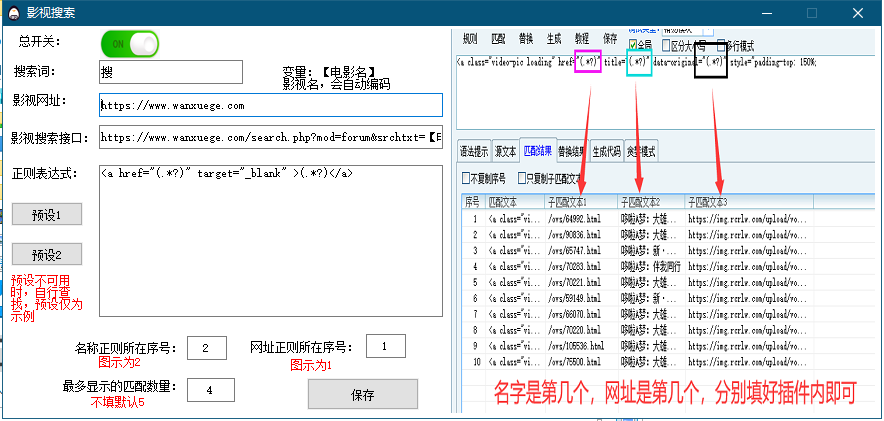Open the 规则 menu in the regex tool
This screenshot has height=421, width=884.
point(470,39)
